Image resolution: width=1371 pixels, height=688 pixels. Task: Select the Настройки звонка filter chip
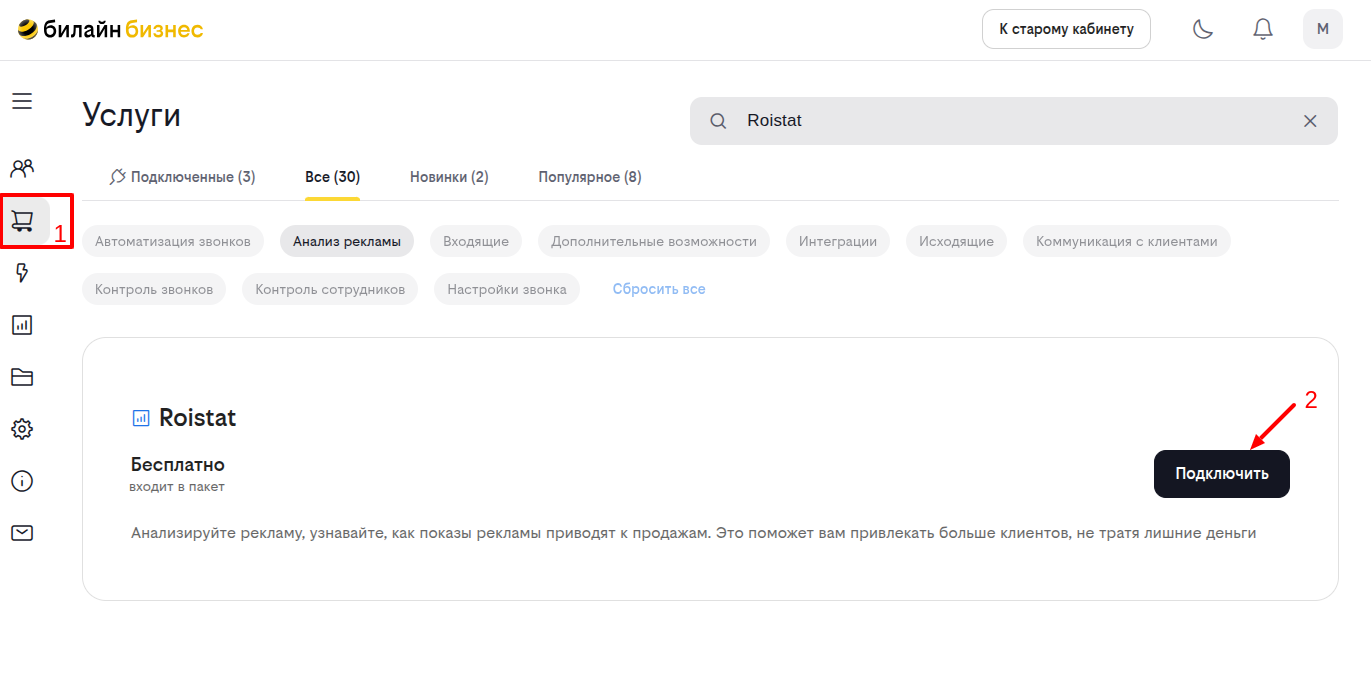pos(507,289)
